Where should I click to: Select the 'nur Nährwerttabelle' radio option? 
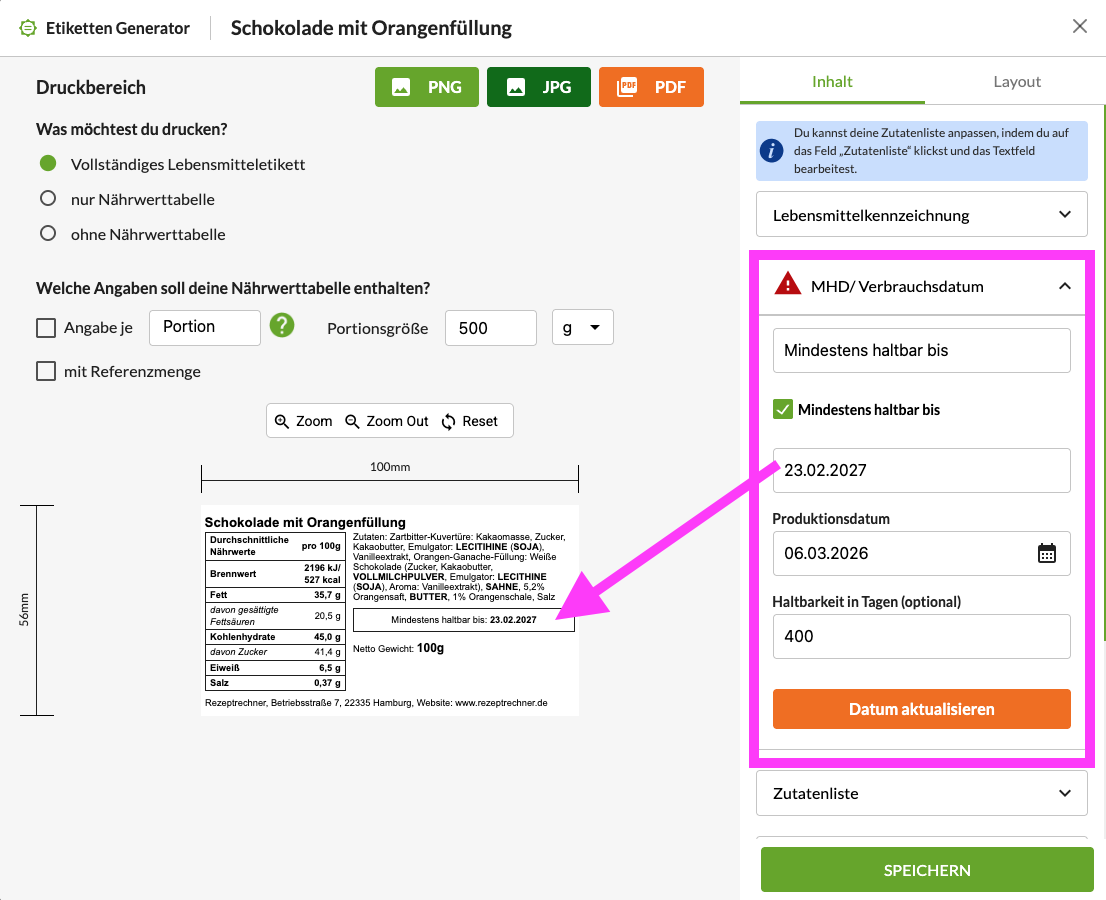tap(46, 199)
